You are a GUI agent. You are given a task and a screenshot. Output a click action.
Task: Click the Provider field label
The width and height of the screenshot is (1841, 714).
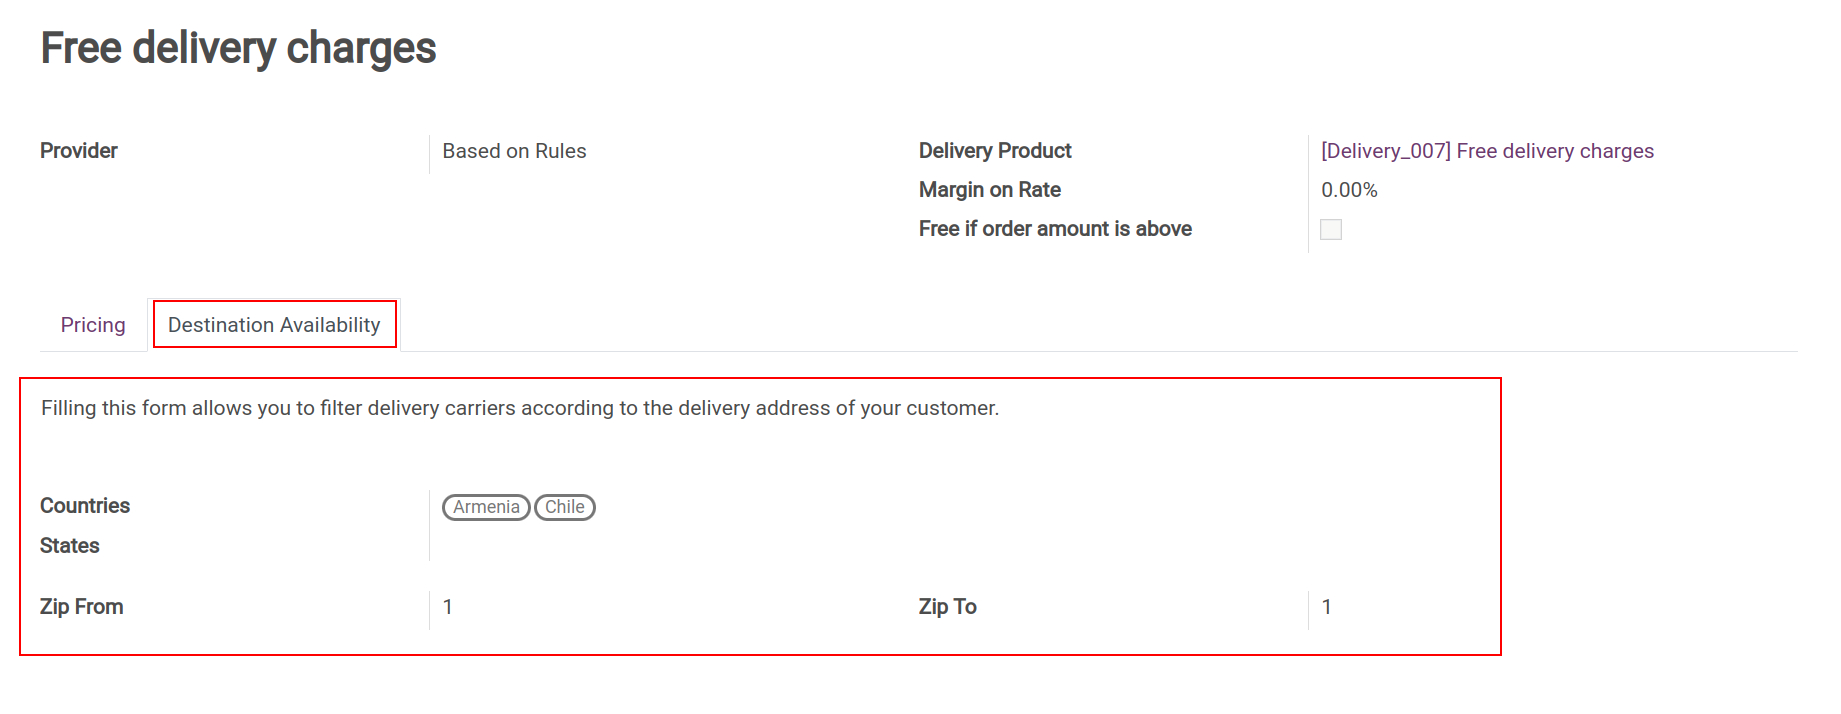(x=79, y=151)
